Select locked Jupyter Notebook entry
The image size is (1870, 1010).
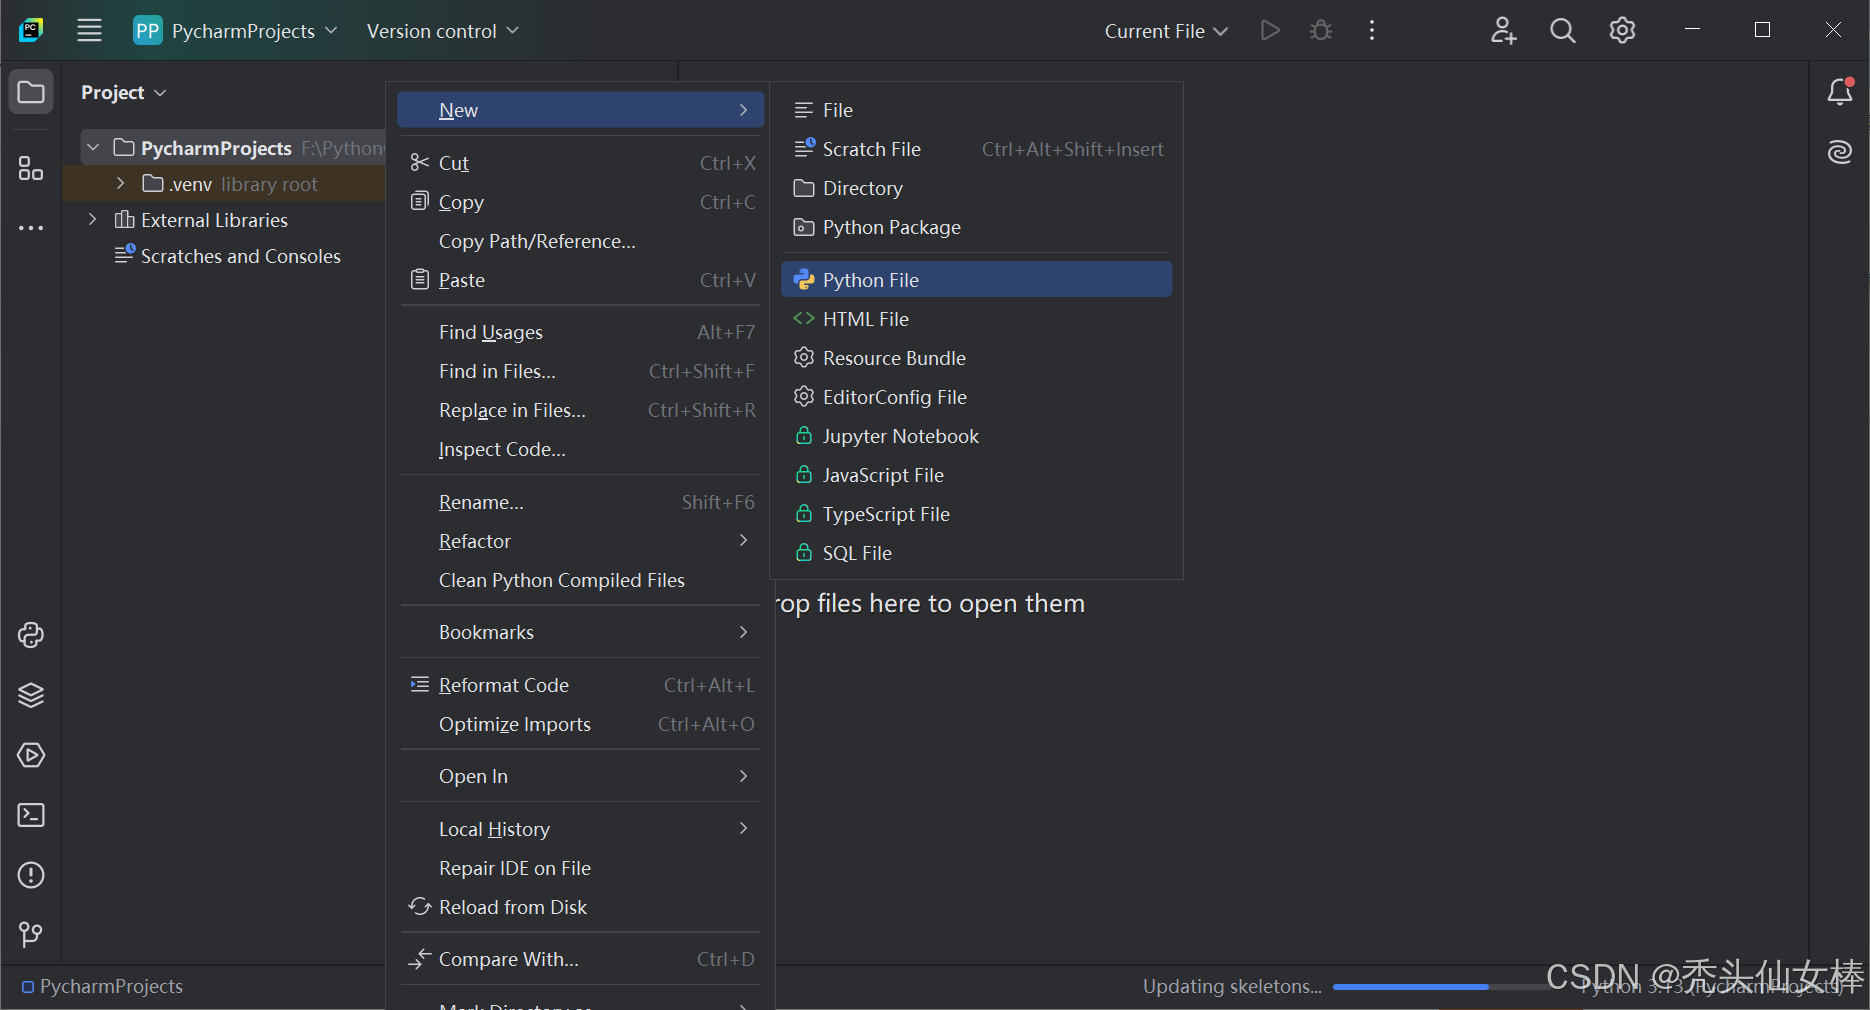click(x=976, y=436)
